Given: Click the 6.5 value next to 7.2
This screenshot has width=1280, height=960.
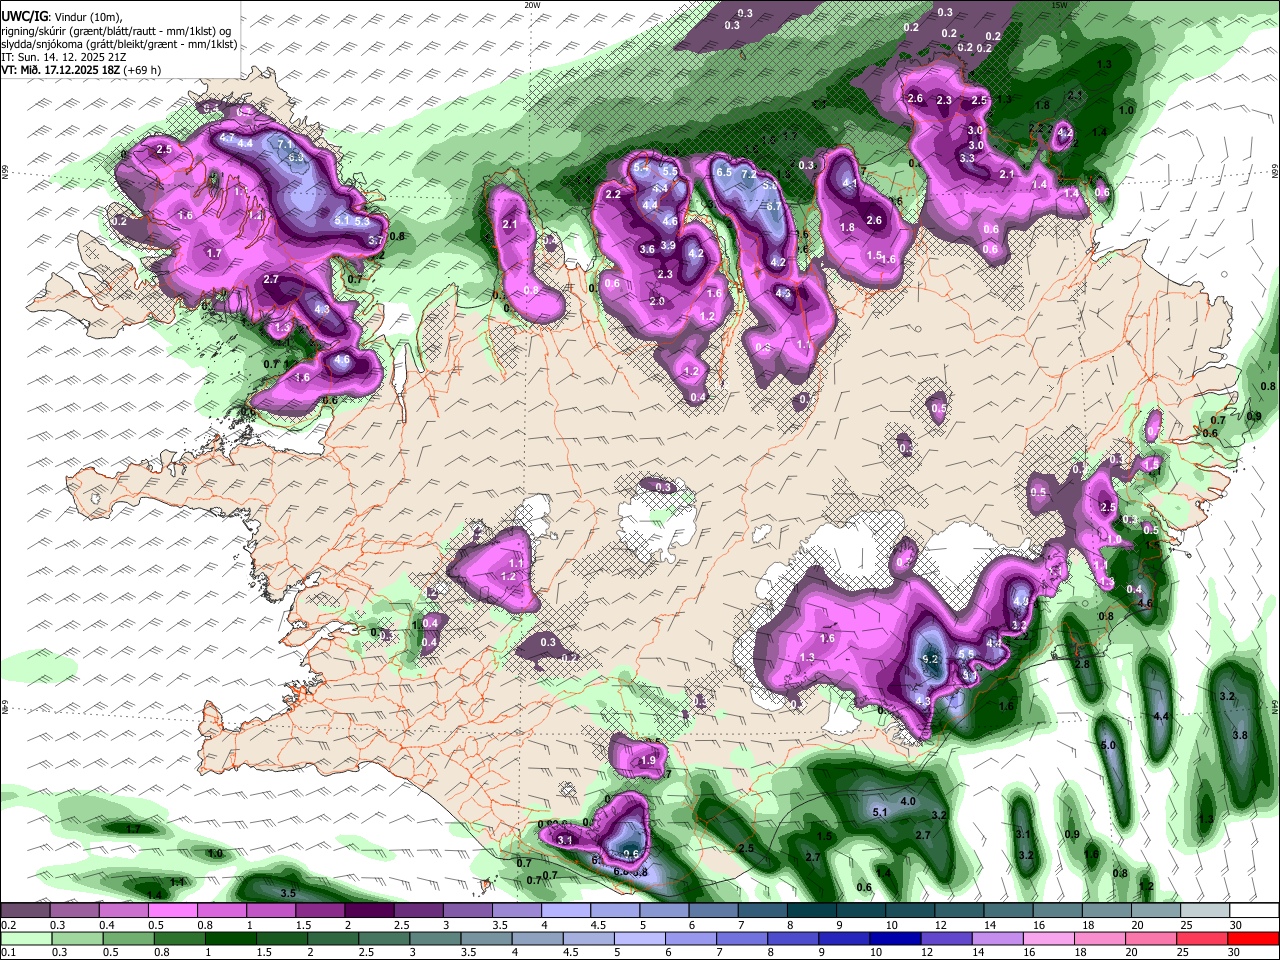Looking at the screenshot, I should point(724,172).
